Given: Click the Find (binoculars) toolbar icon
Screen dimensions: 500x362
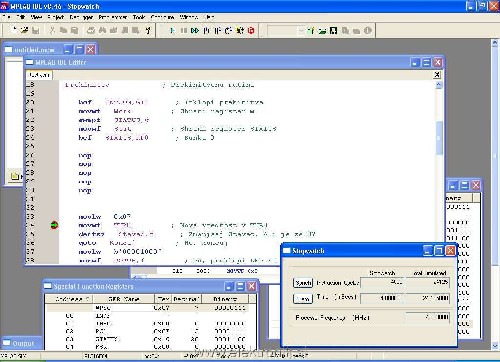Looking at the screenshot, I should [x=102, y=31].
